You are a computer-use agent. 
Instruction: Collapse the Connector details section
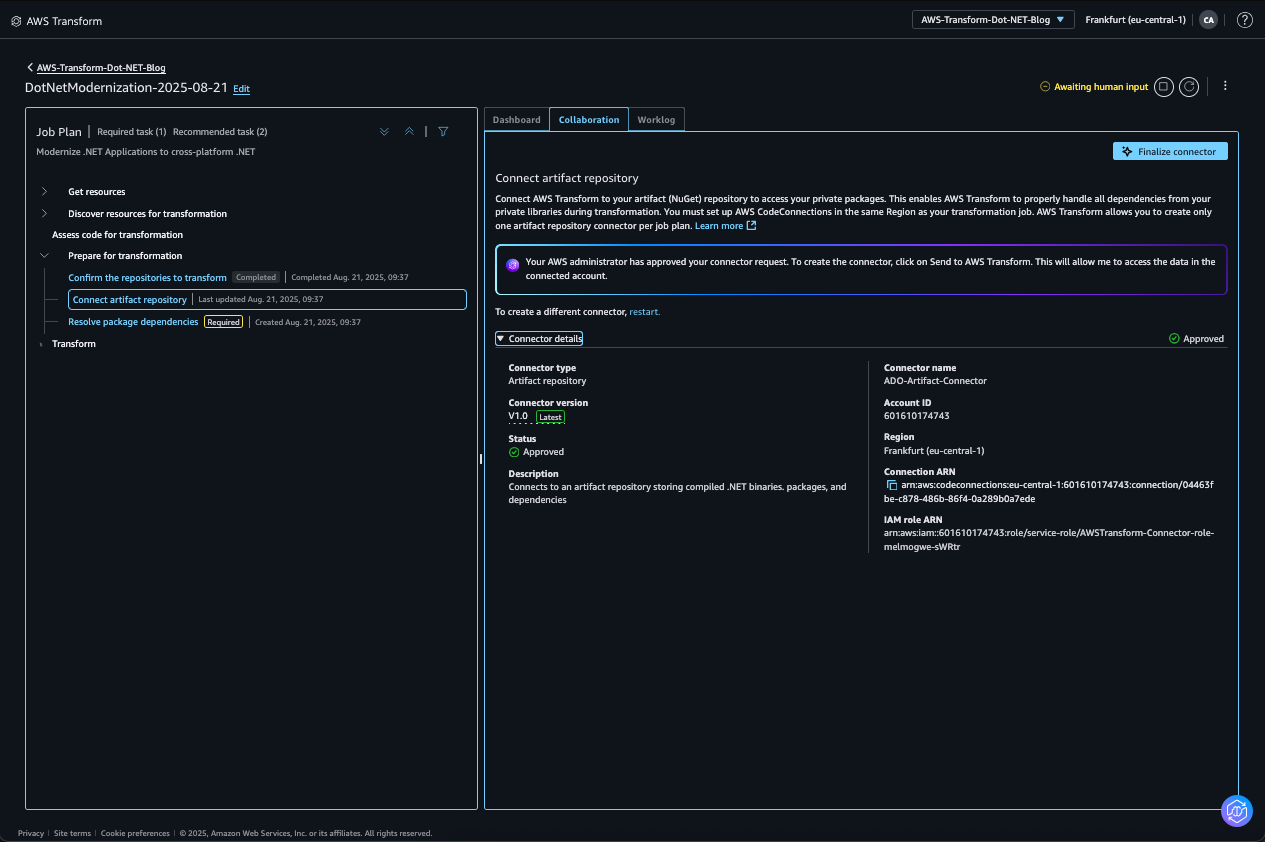[x=501, y=338]
